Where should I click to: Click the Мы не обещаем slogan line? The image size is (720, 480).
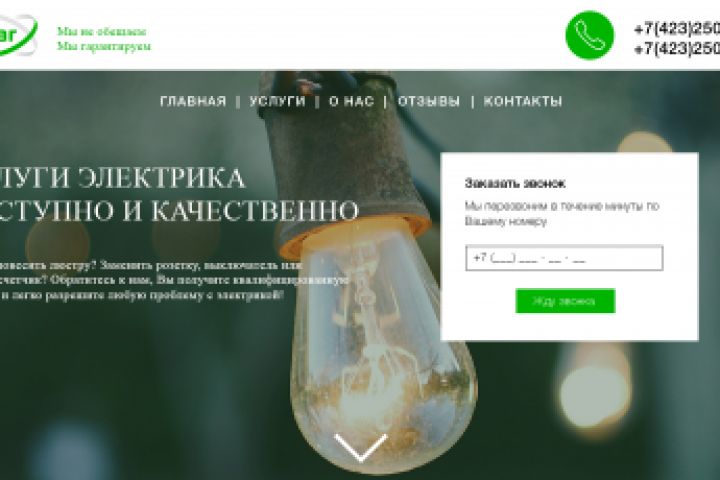[x=101, y=32]
